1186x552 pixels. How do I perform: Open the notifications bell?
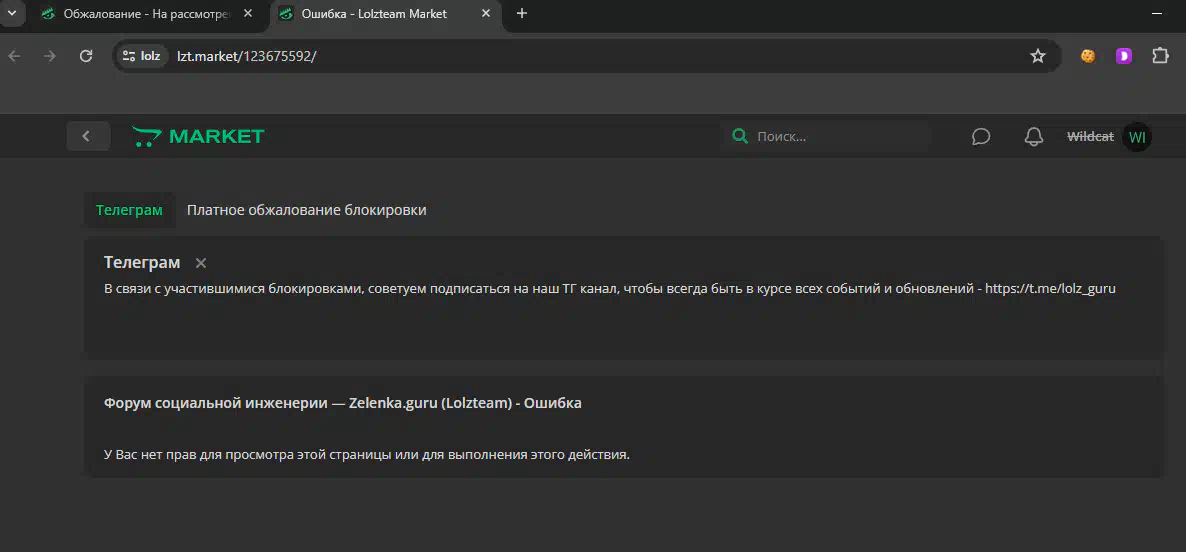click(x=1034, y=136)
